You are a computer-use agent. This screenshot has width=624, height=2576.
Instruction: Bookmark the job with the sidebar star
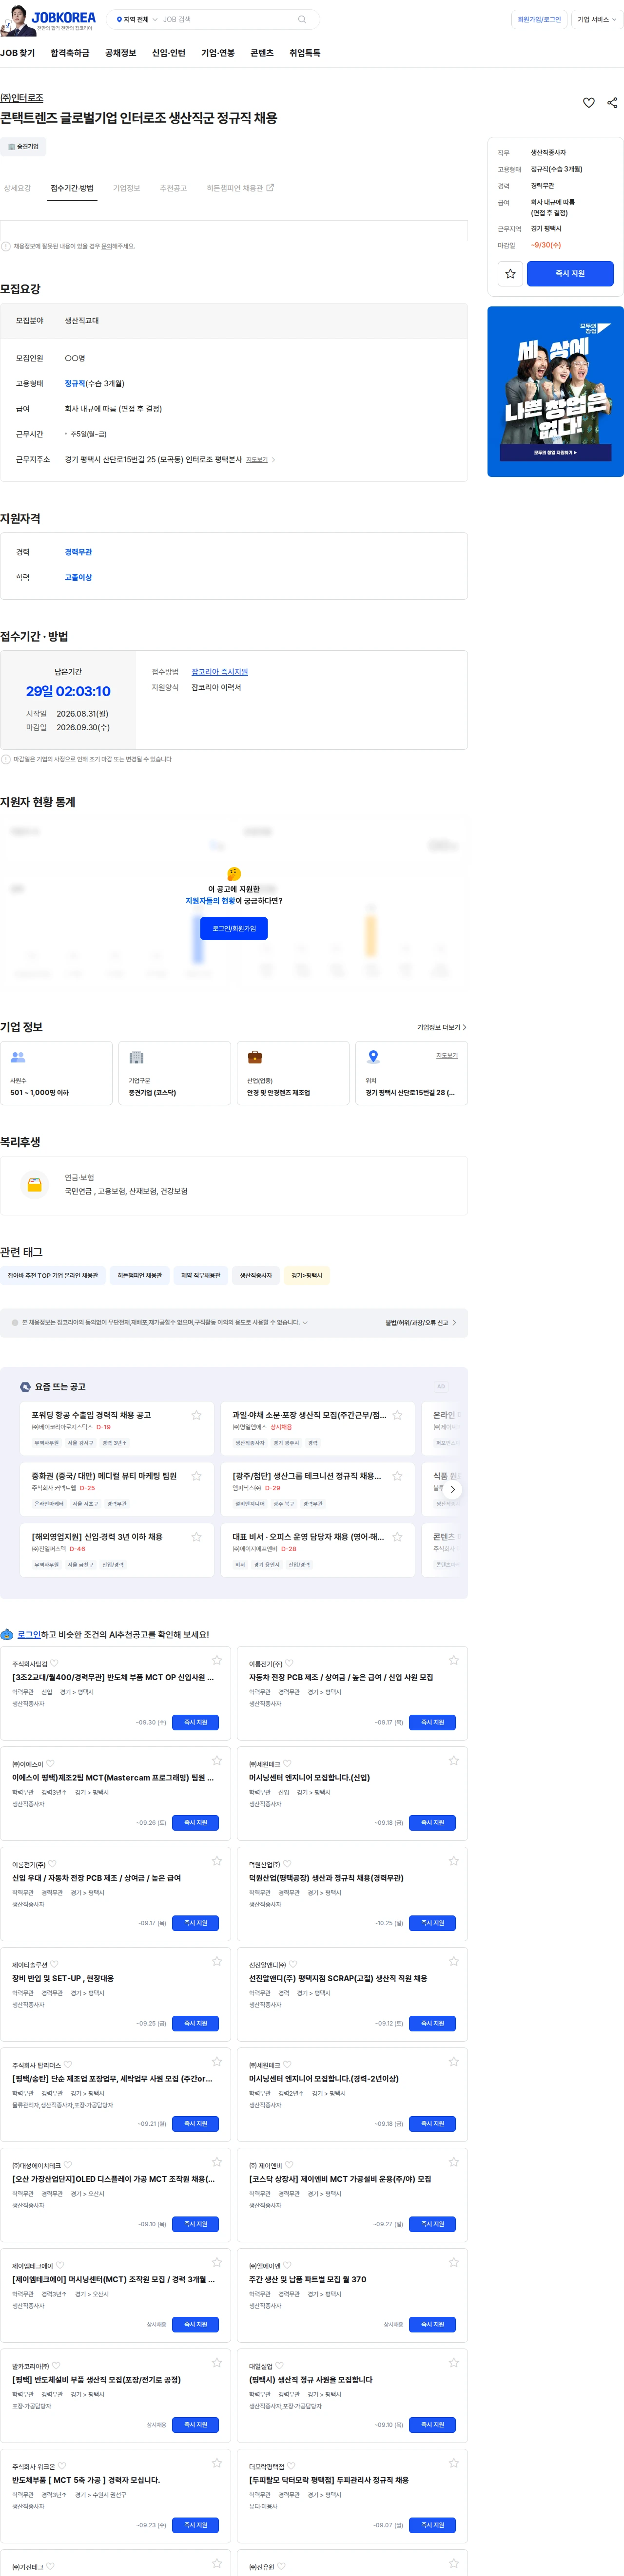click(x=510, y=273)
